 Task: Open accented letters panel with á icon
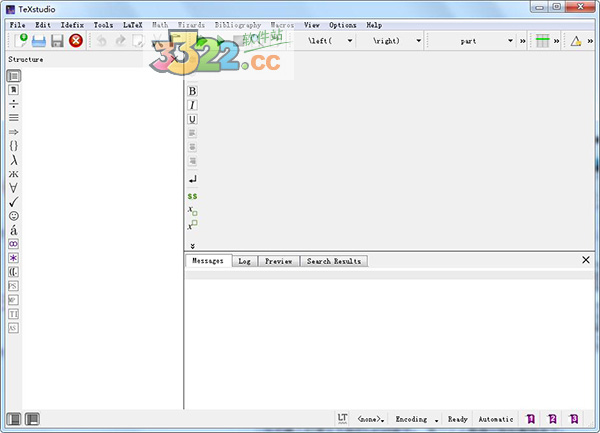point(14,230)
